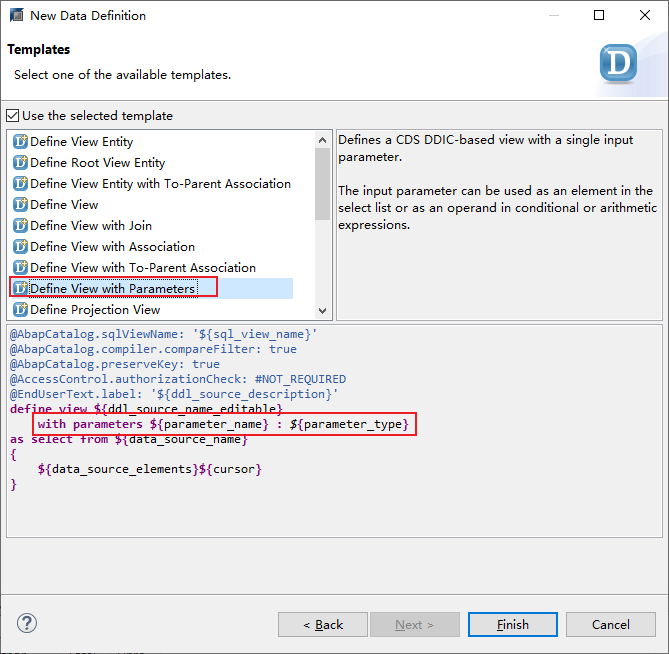
Task: Click the New Data Definition title bar icon
Action: (x=15, y=16)
